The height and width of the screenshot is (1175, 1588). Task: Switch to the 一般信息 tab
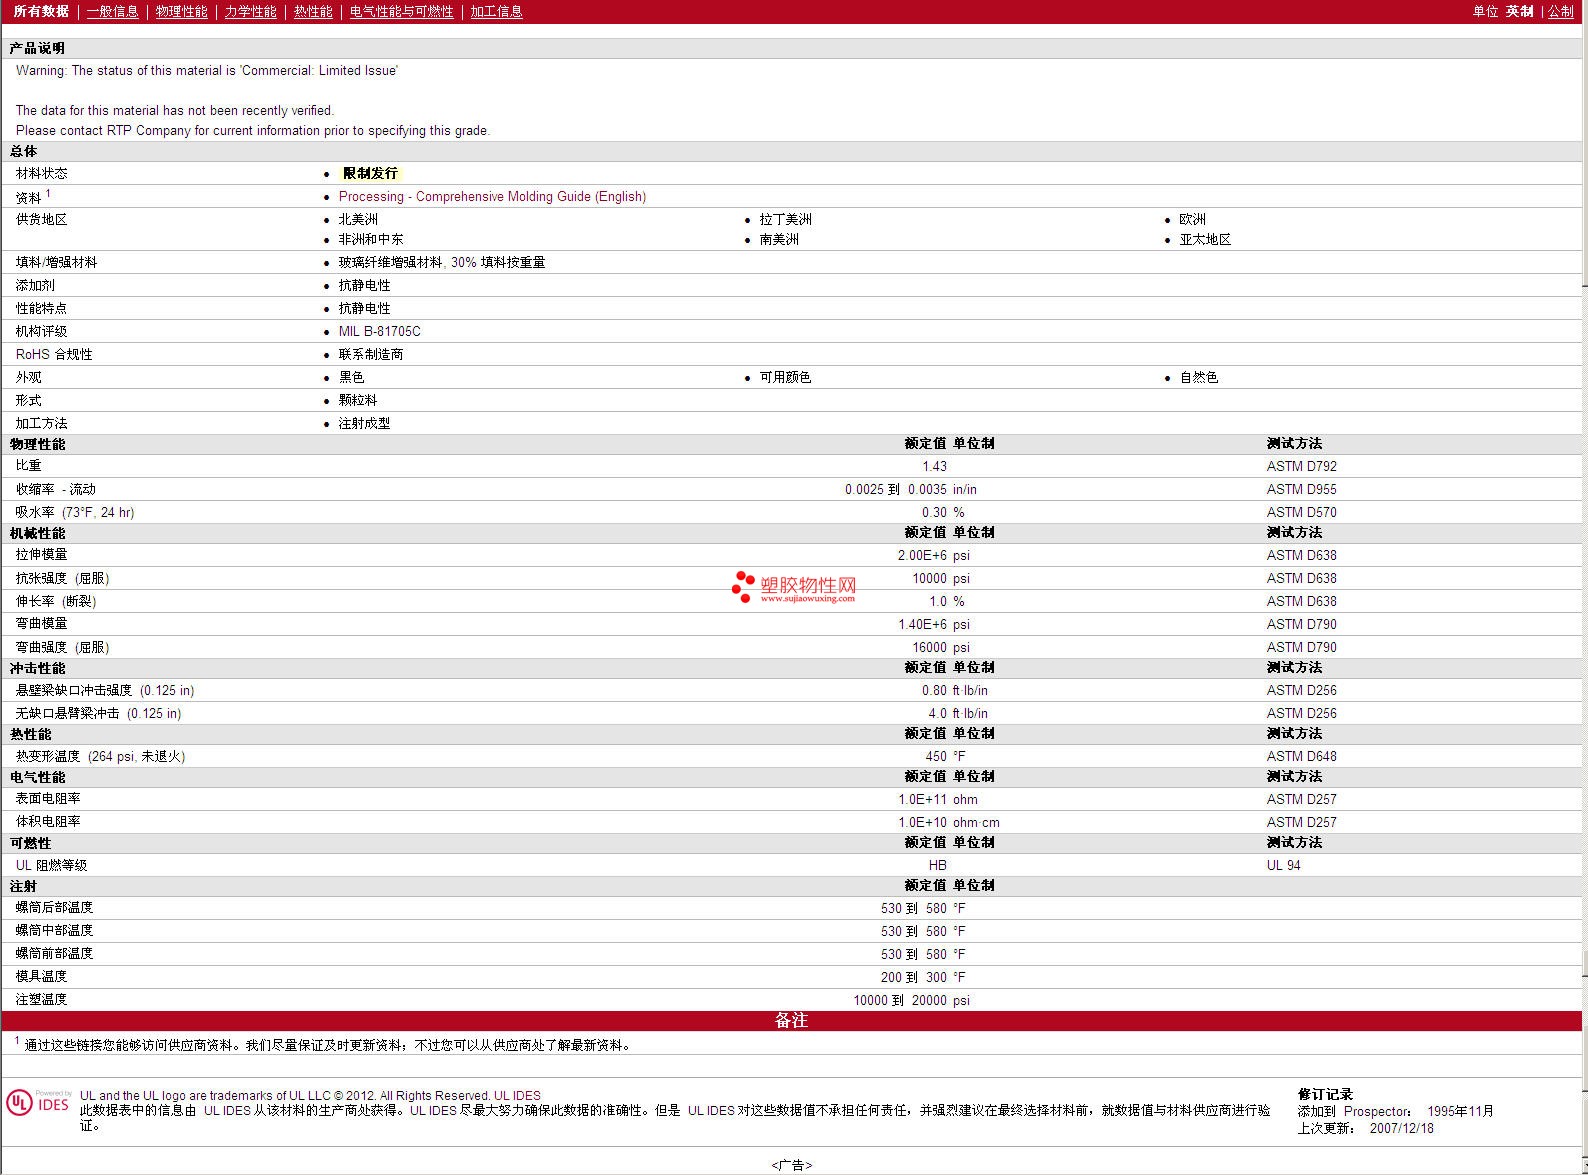pyautogui.click(x=112, y=12)
